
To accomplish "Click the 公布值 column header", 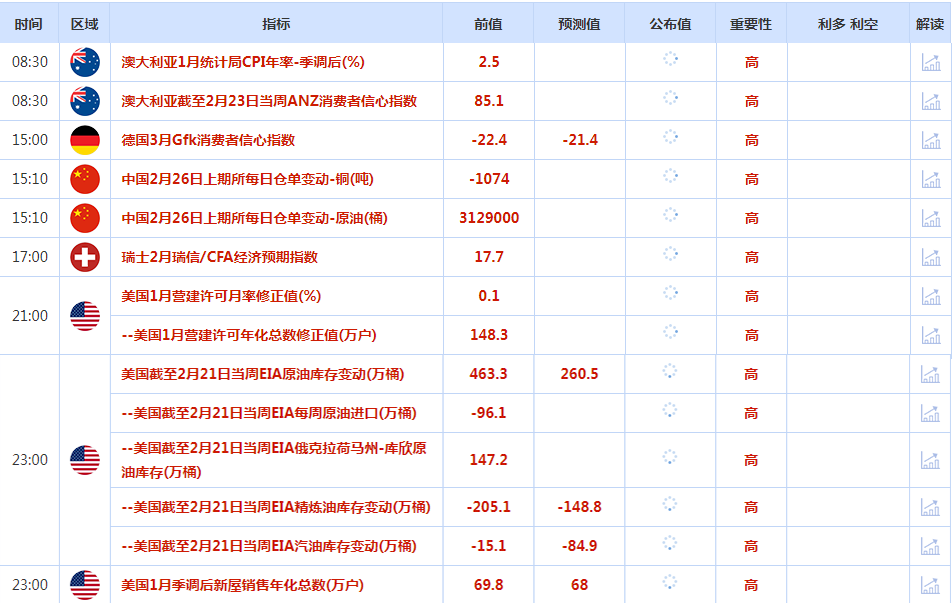I will click(670, 24).
